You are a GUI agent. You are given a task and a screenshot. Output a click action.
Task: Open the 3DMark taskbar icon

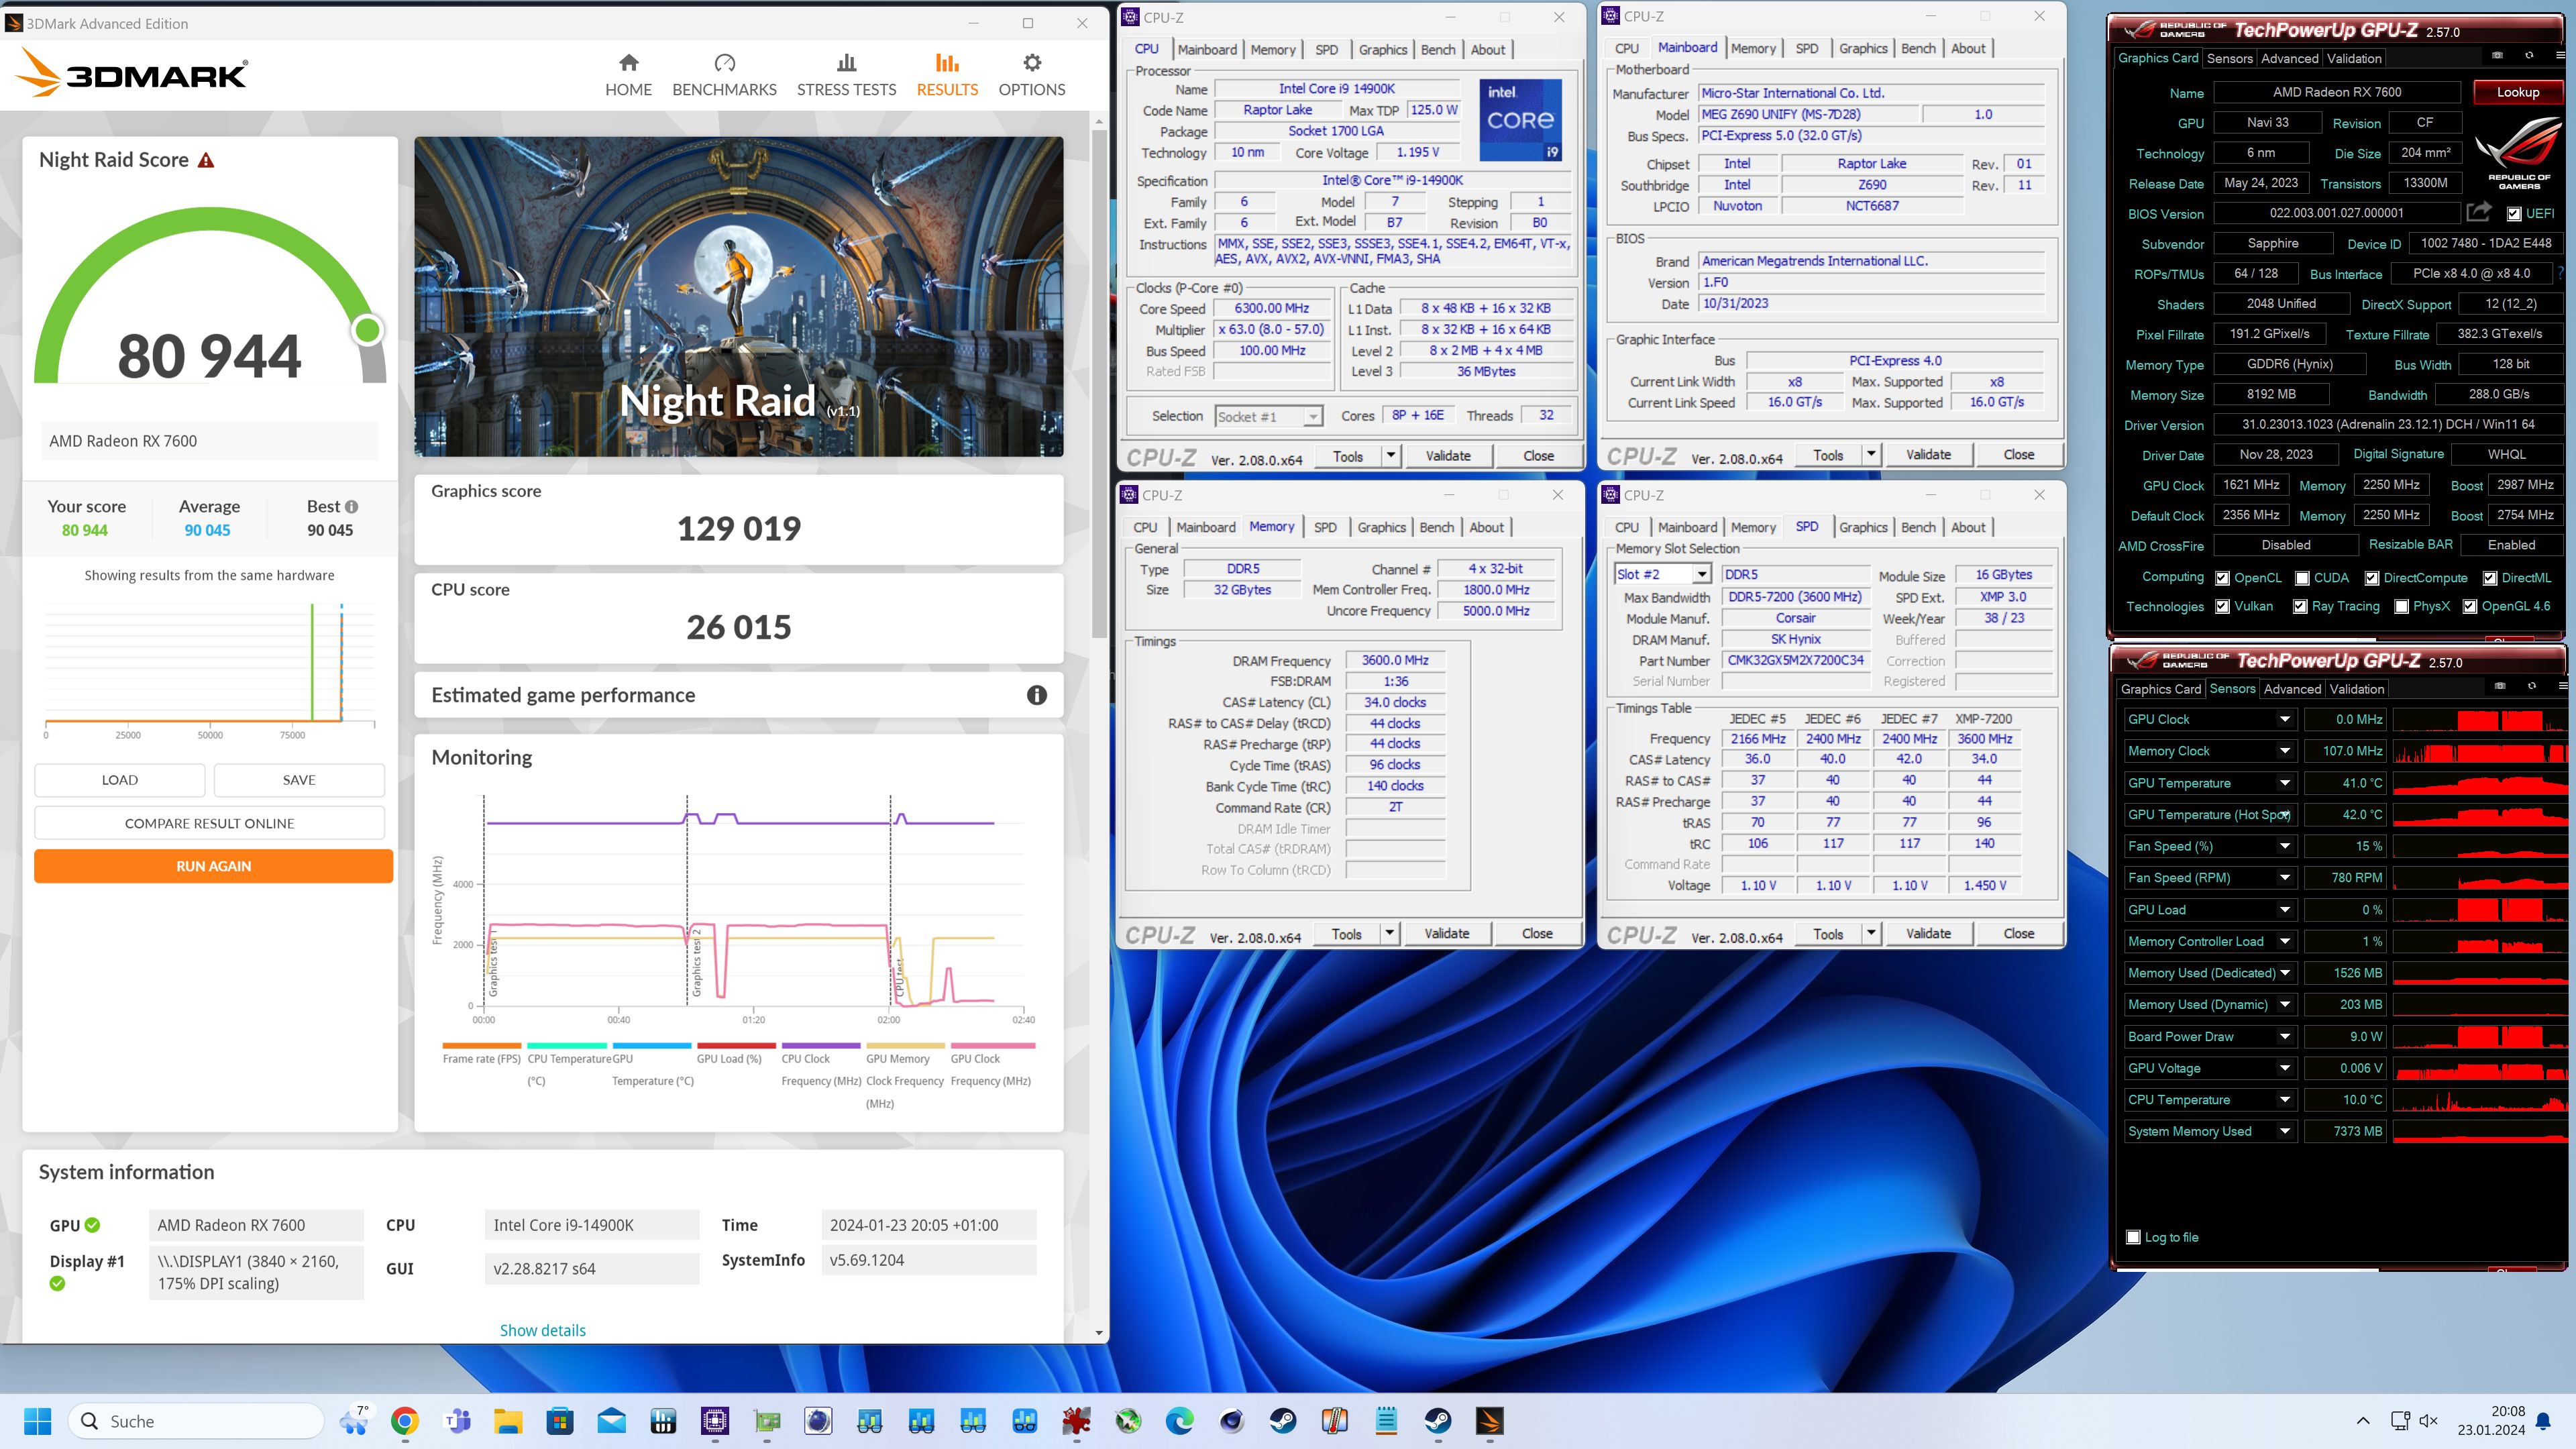(x=1489, y=1421)
